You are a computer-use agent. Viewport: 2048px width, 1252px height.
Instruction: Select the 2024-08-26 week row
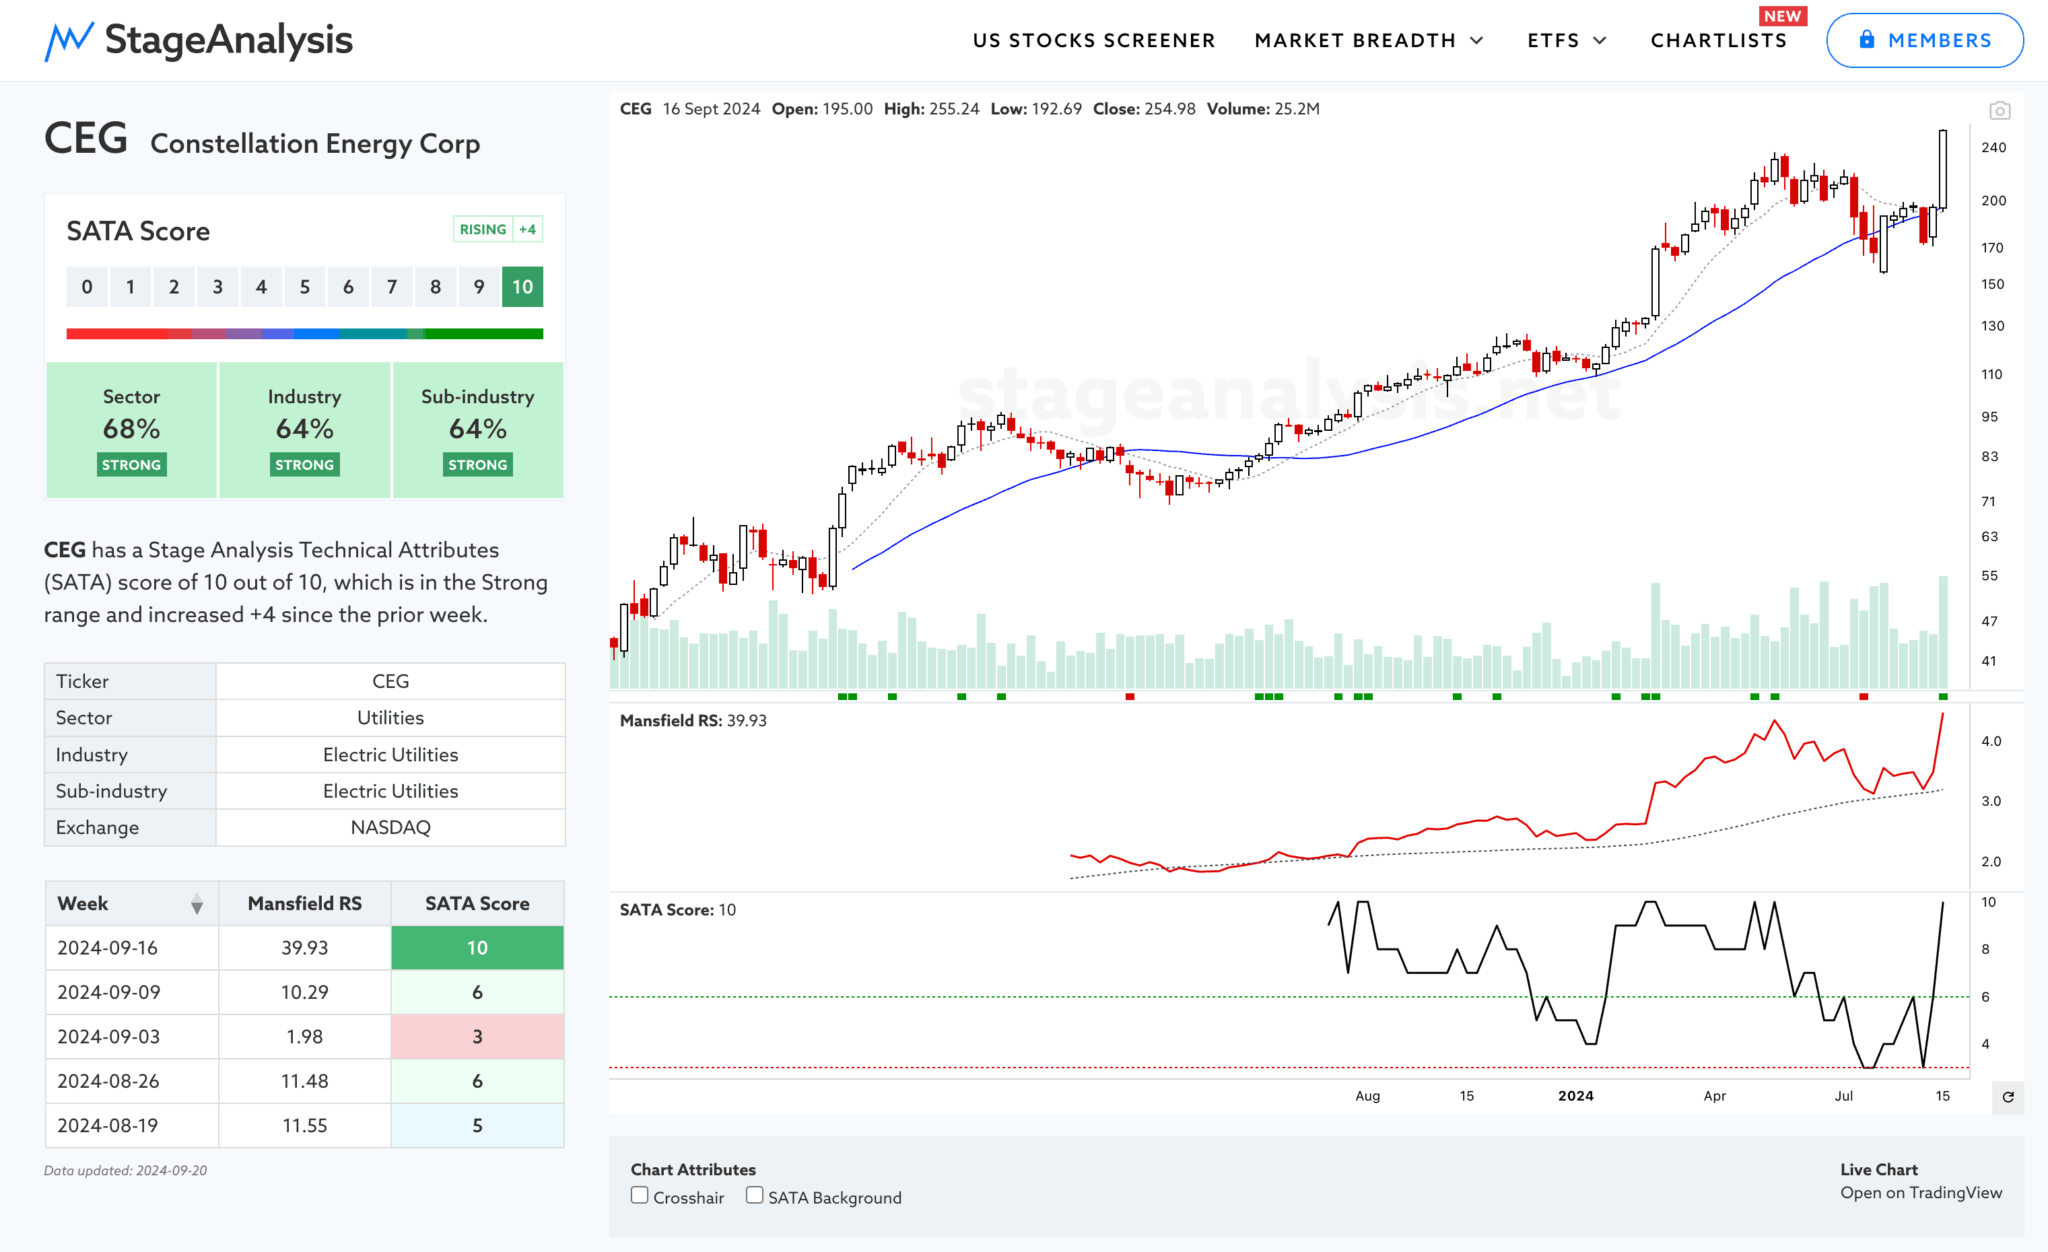point(305,1081)
